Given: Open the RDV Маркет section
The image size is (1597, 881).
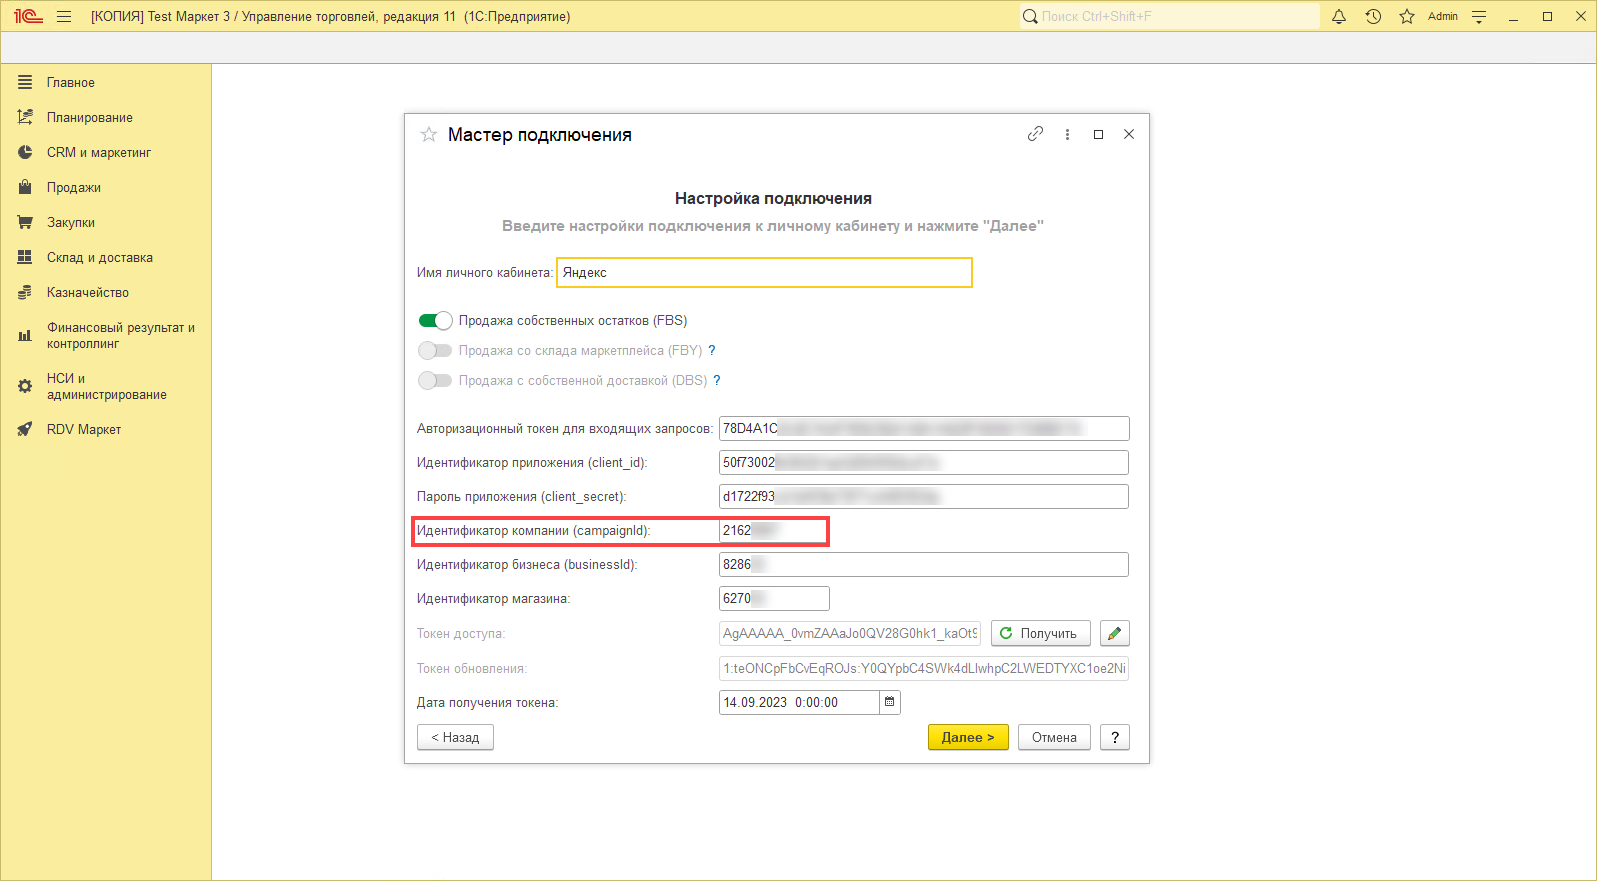Looking at the screenshot, I should [84, 430].
